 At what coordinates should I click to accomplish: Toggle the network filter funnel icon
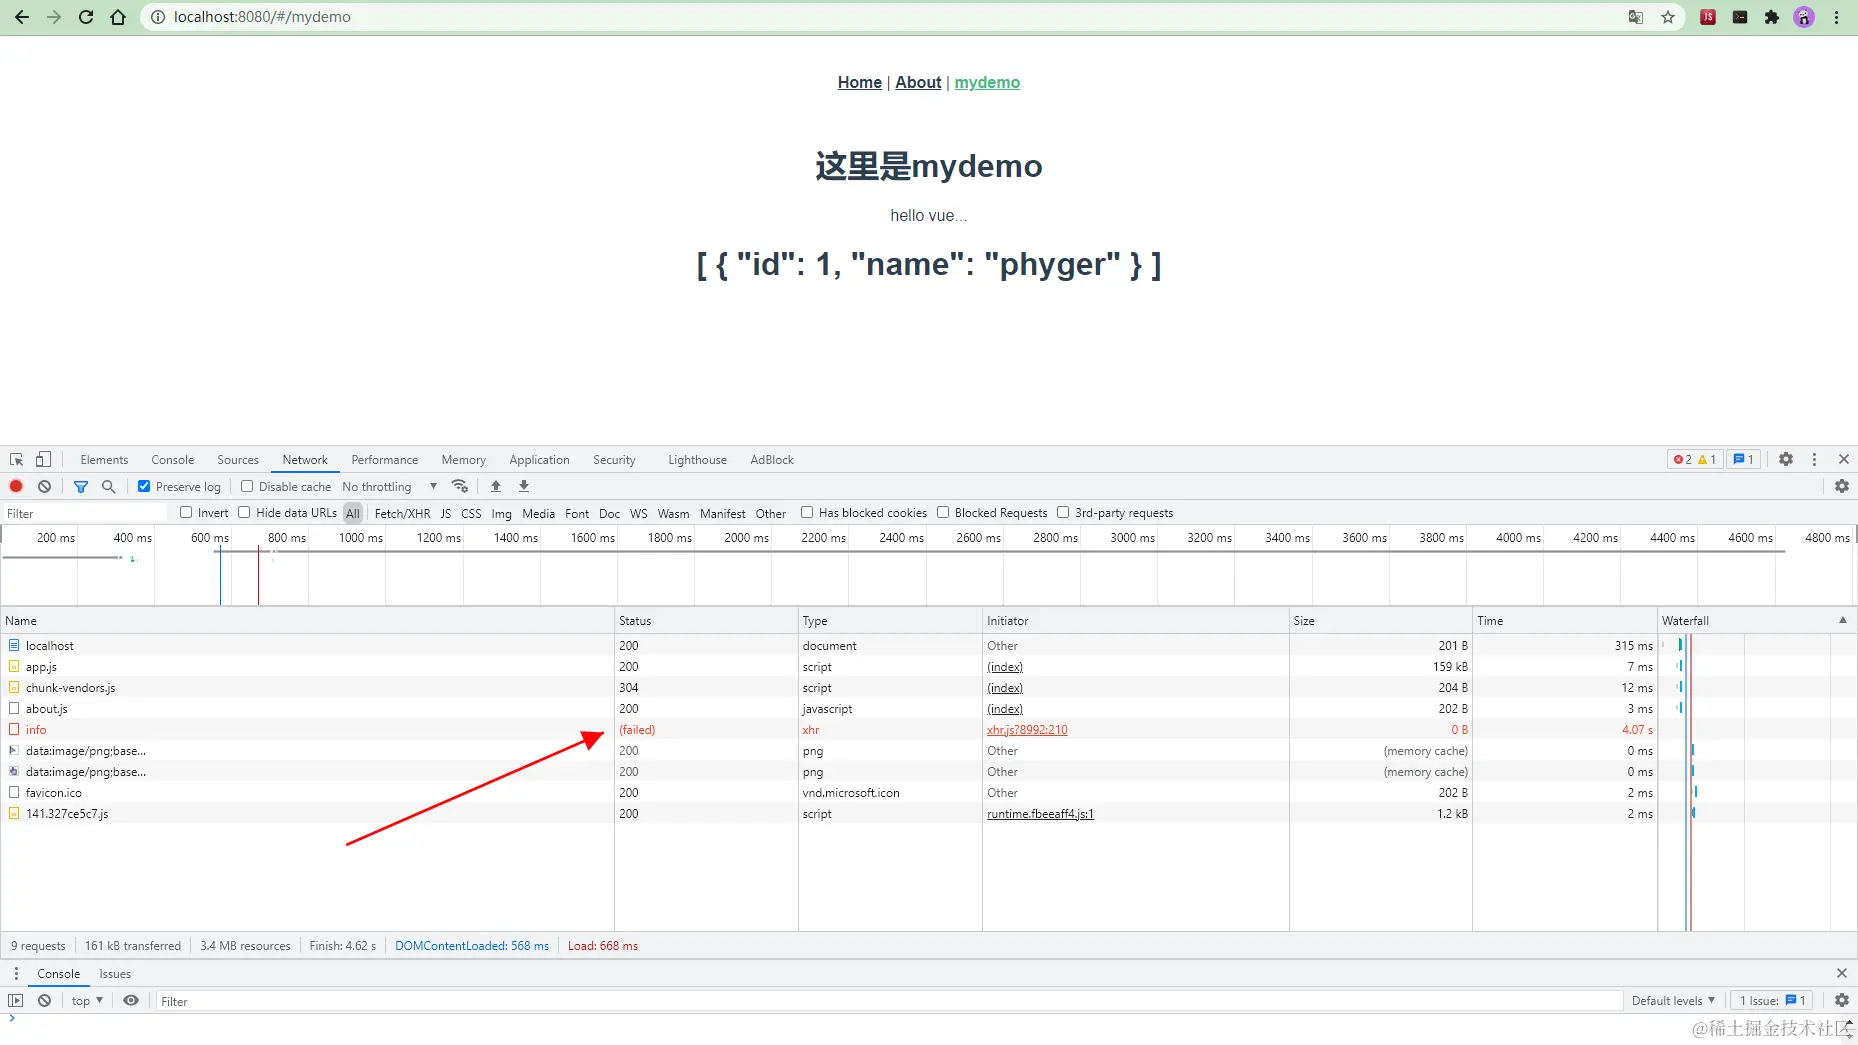81,486
